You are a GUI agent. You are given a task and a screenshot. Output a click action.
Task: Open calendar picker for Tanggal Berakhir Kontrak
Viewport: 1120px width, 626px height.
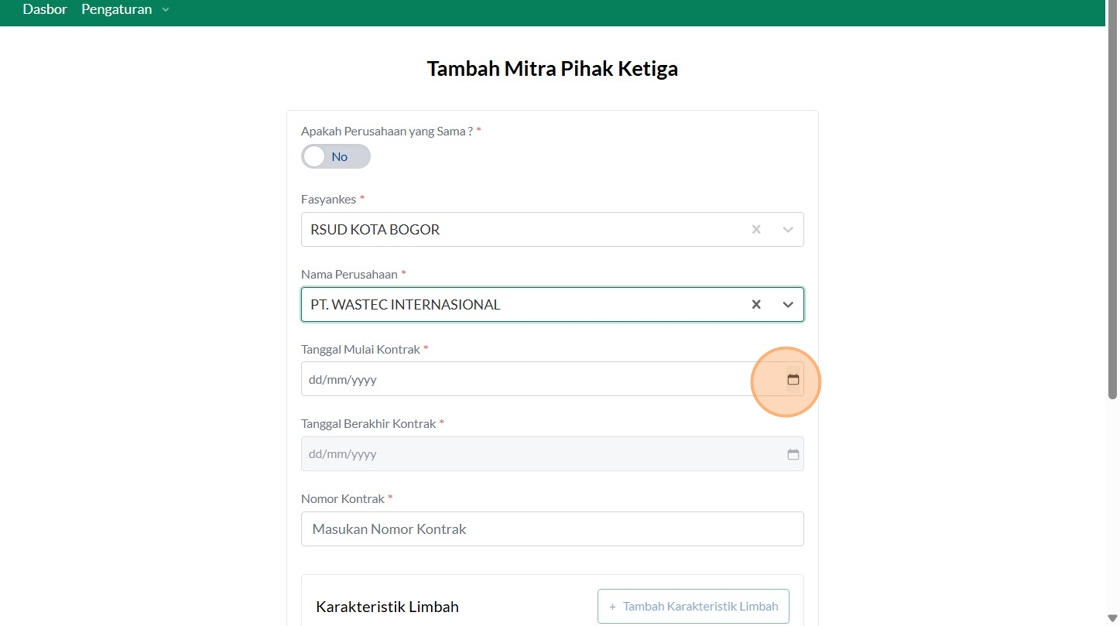[x=793, y=454]
